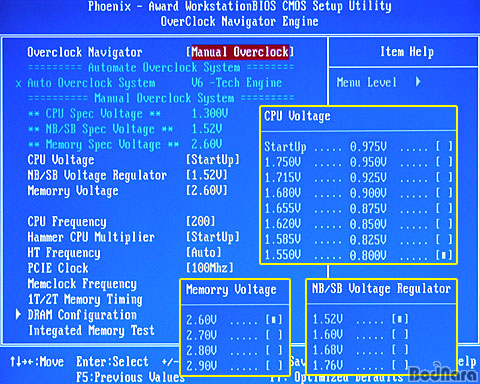Select the radio bracket on the StartUp row
The width and height of the screenshot is (480, 384).
[444, 146]
